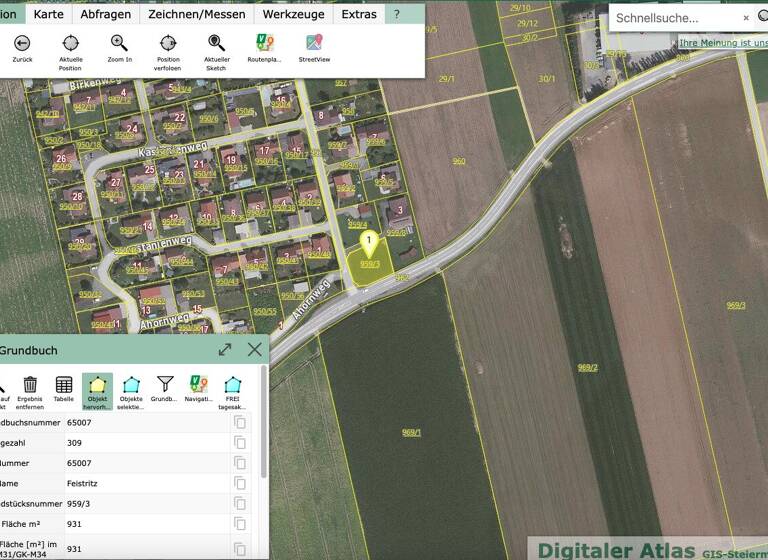Click the FREI tagesaktuell polygon icon
The image size is (768, 560).
click(x=233, y=385)
